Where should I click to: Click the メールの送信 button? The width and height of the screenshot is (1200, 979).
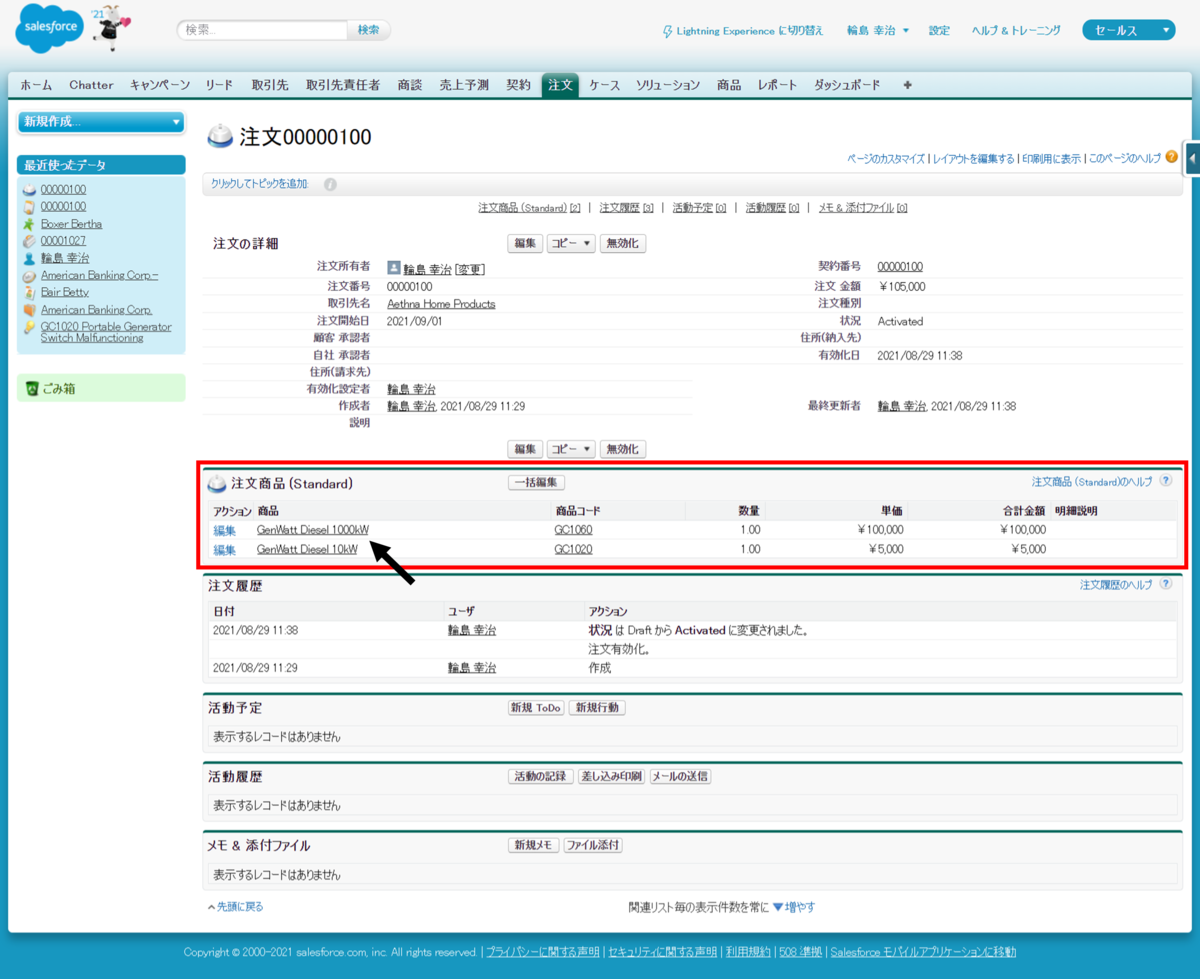tap(680, 776)
